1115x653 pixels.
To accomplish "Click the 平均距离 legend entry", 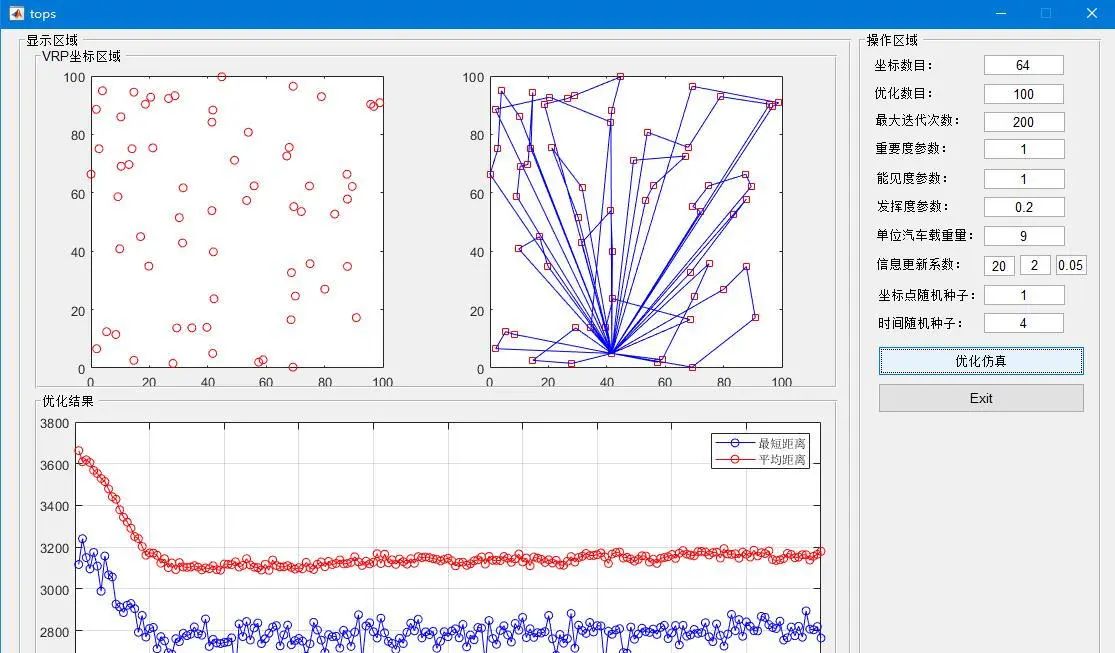I will (x=761, y=460).
